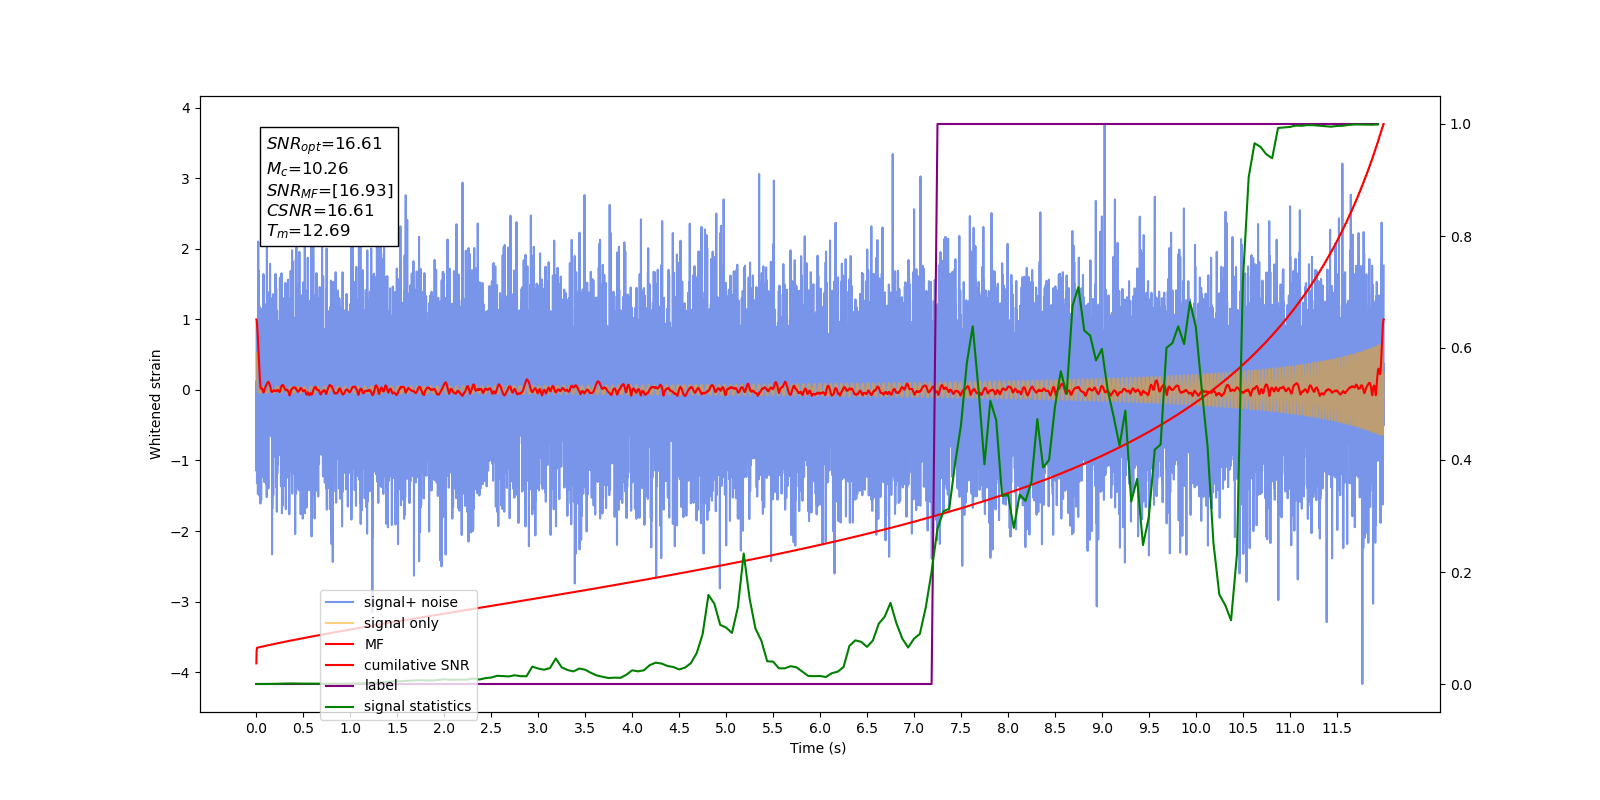Click the SNRMF=[16.93] annotation text
The width and height of the screenshot is (1600, 800).
pos(330,190)
